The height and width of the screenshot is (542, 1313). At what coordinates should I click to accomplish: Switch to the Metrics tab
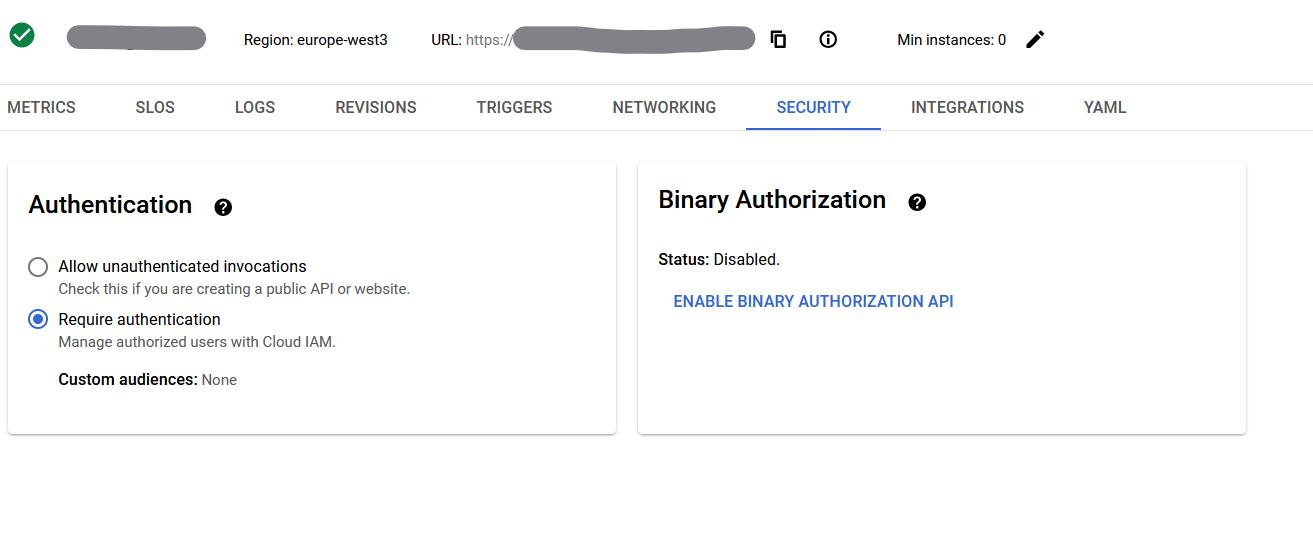(x=41, y=108)
